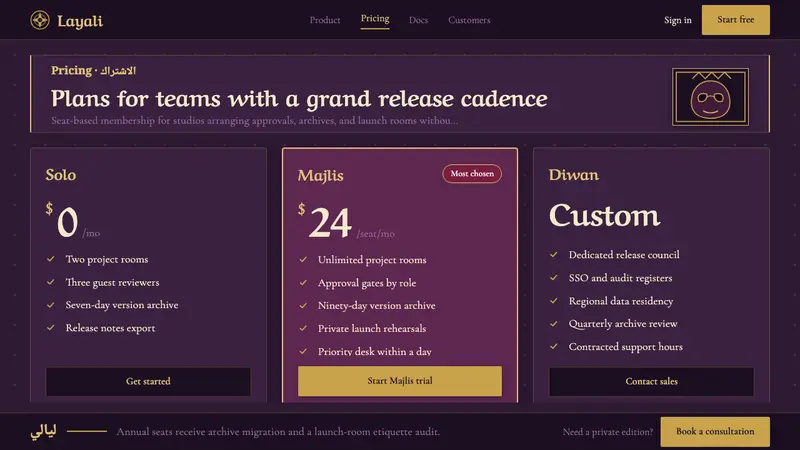
Task: Click the checkmark beside Contracted support hours
Action: [x=554, y=346]
